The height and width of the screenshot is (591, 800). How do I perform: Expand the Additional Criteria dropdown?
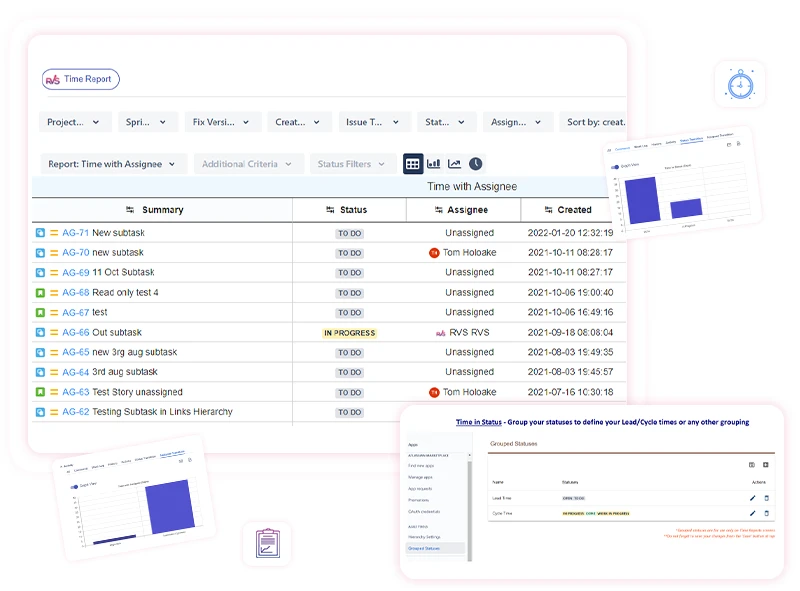coord(245,163)
